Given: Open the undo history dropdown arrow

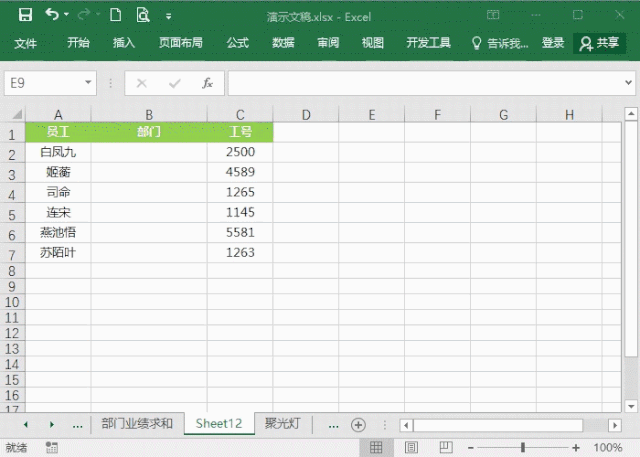Looking at the screenshot, I should click(x=66, y=15).
